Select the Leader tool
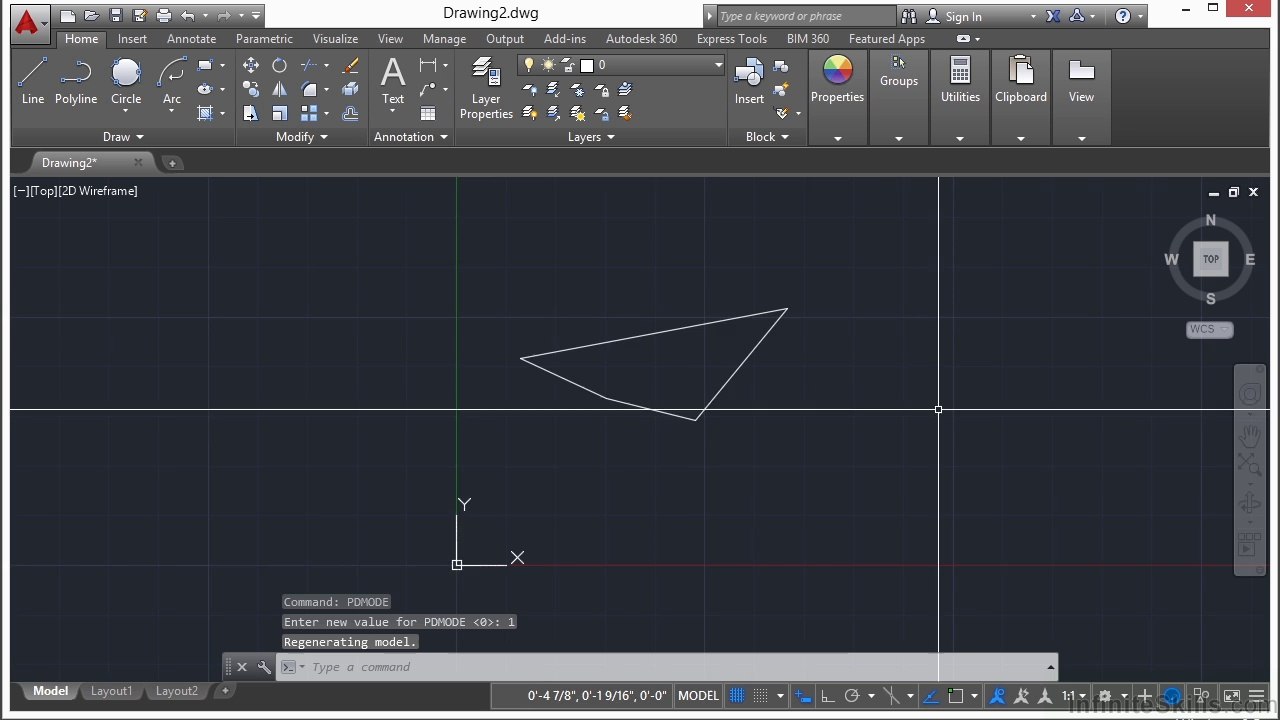The width and height of the screenshot is (1280, 720). pos(428,89)
